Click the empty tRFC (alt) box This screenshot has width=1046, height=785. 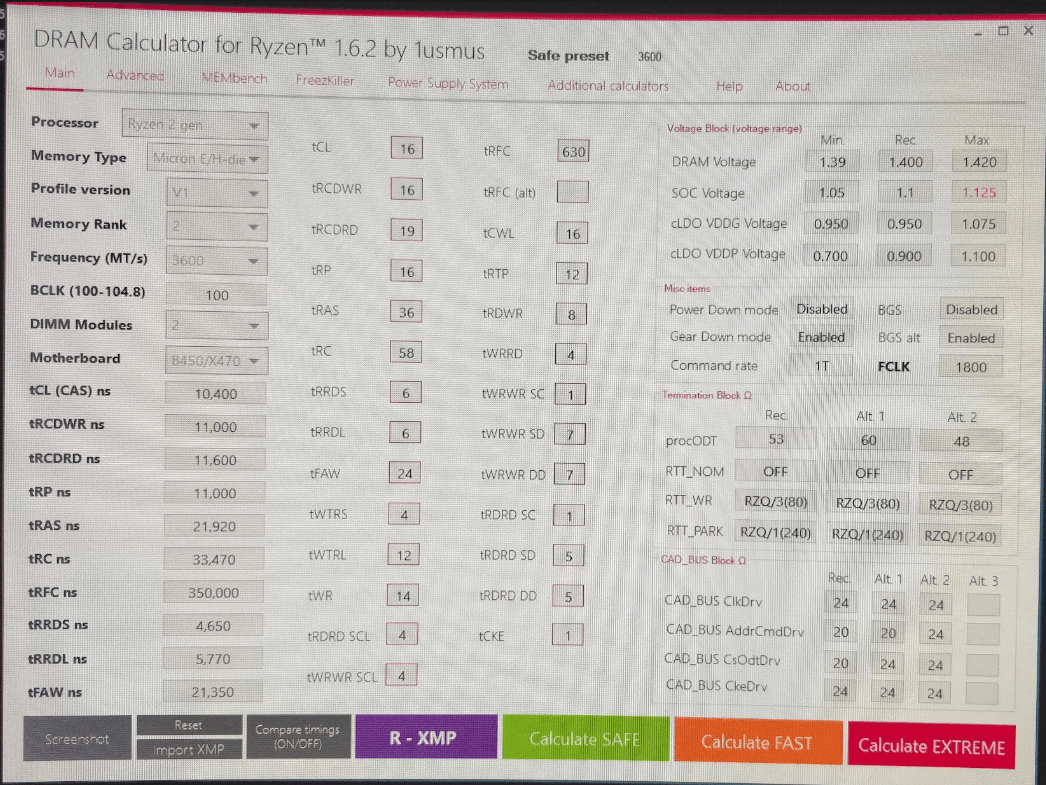point(572,192)
